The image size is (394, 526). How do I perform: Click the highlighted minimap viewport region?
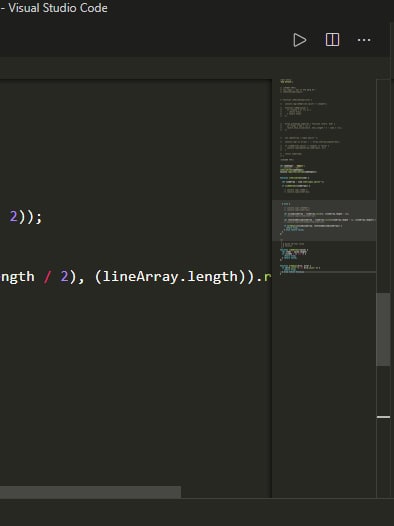click(x=324, y=220)
